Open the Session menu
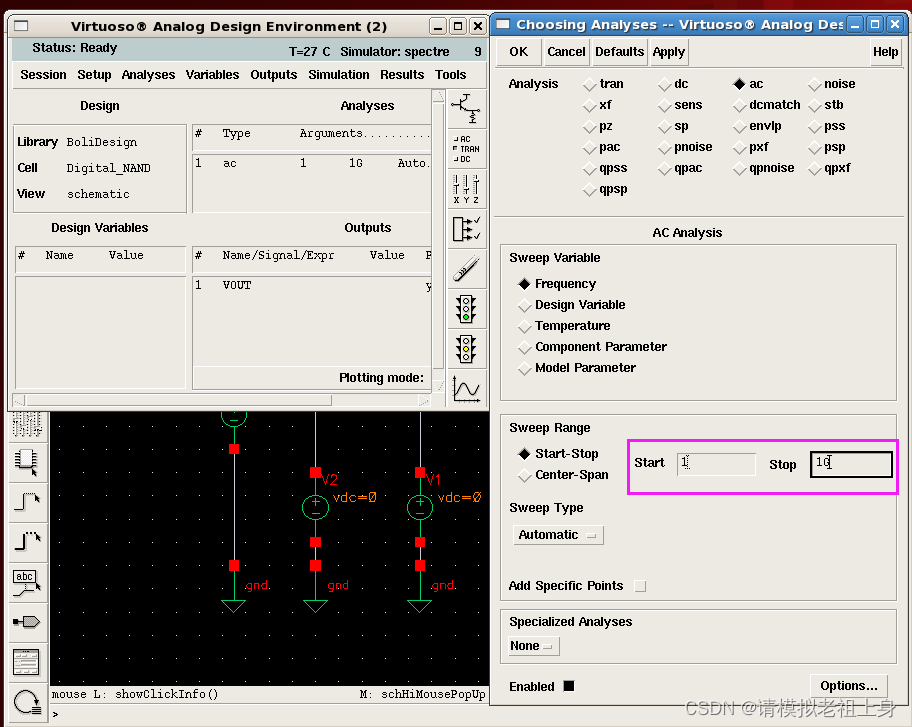Viewport: 912px width, 727px height. tap(43, 75)
